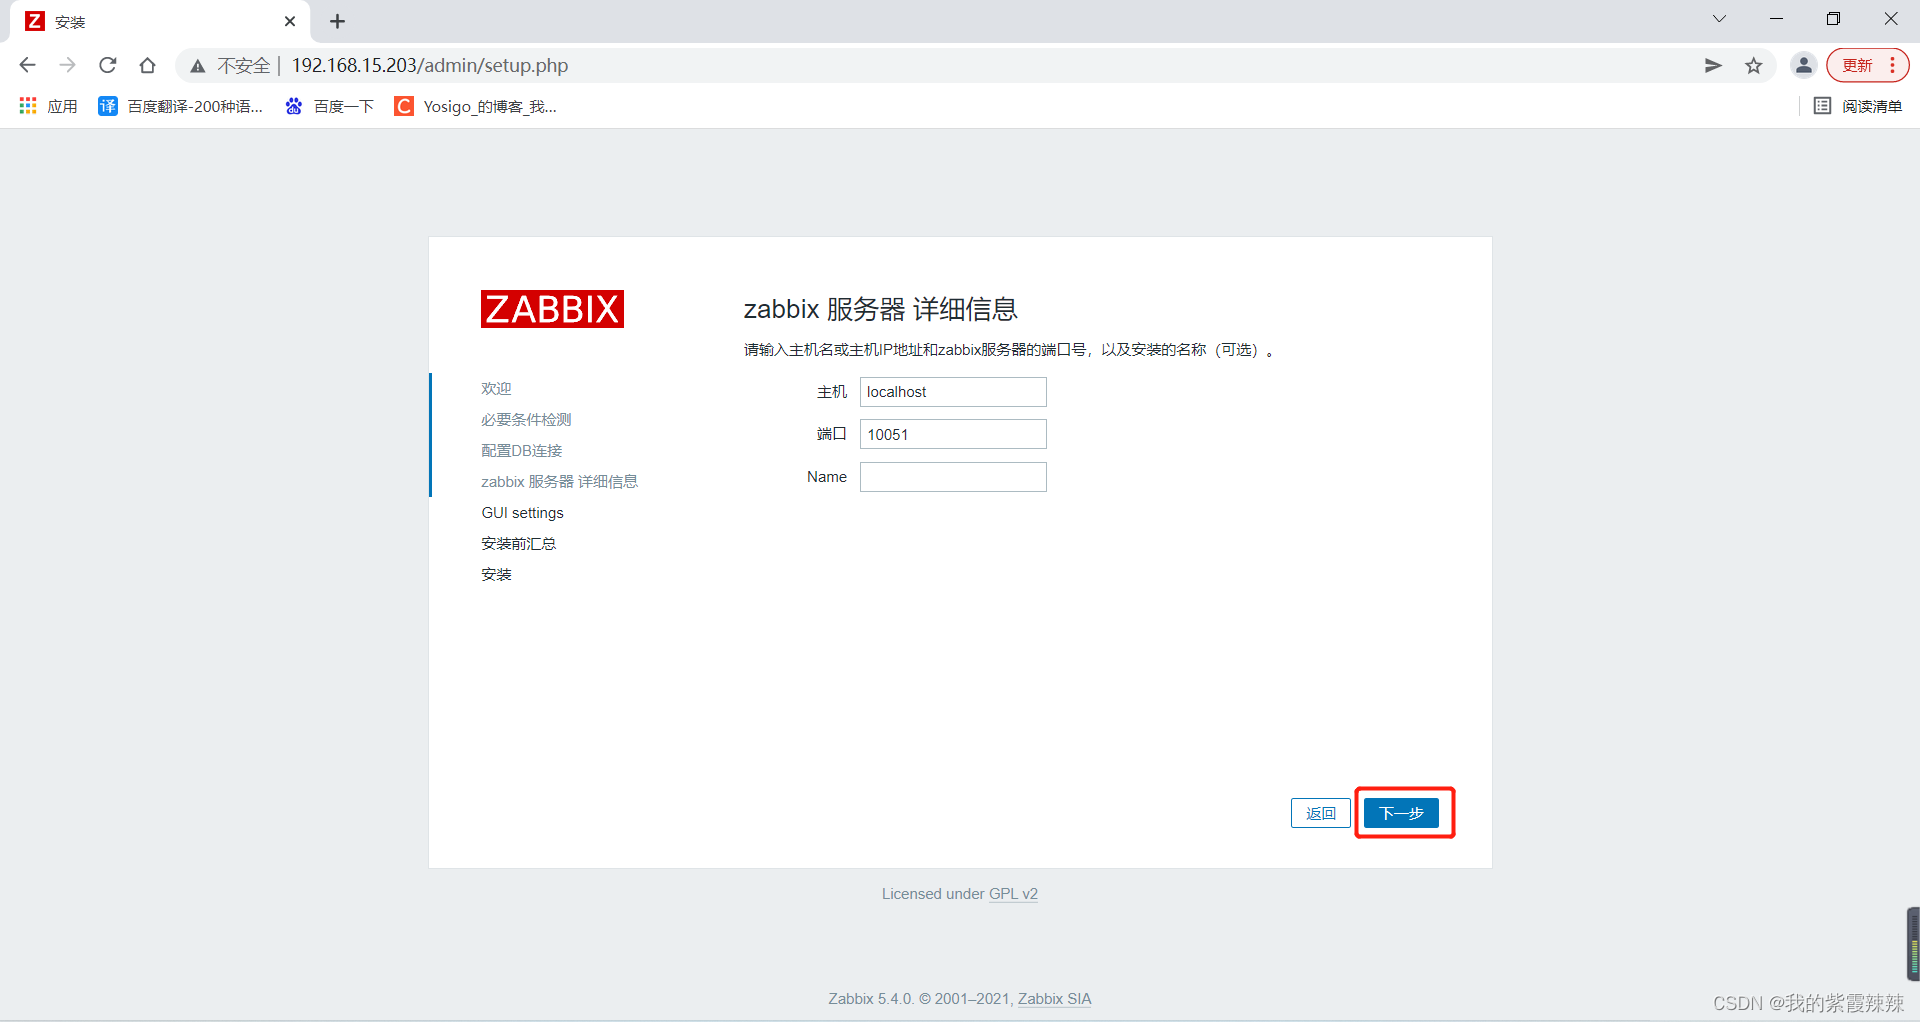Go to the browser home page icon
The width and height of the screenshot is (1920, 1022).
click(147, 65)
